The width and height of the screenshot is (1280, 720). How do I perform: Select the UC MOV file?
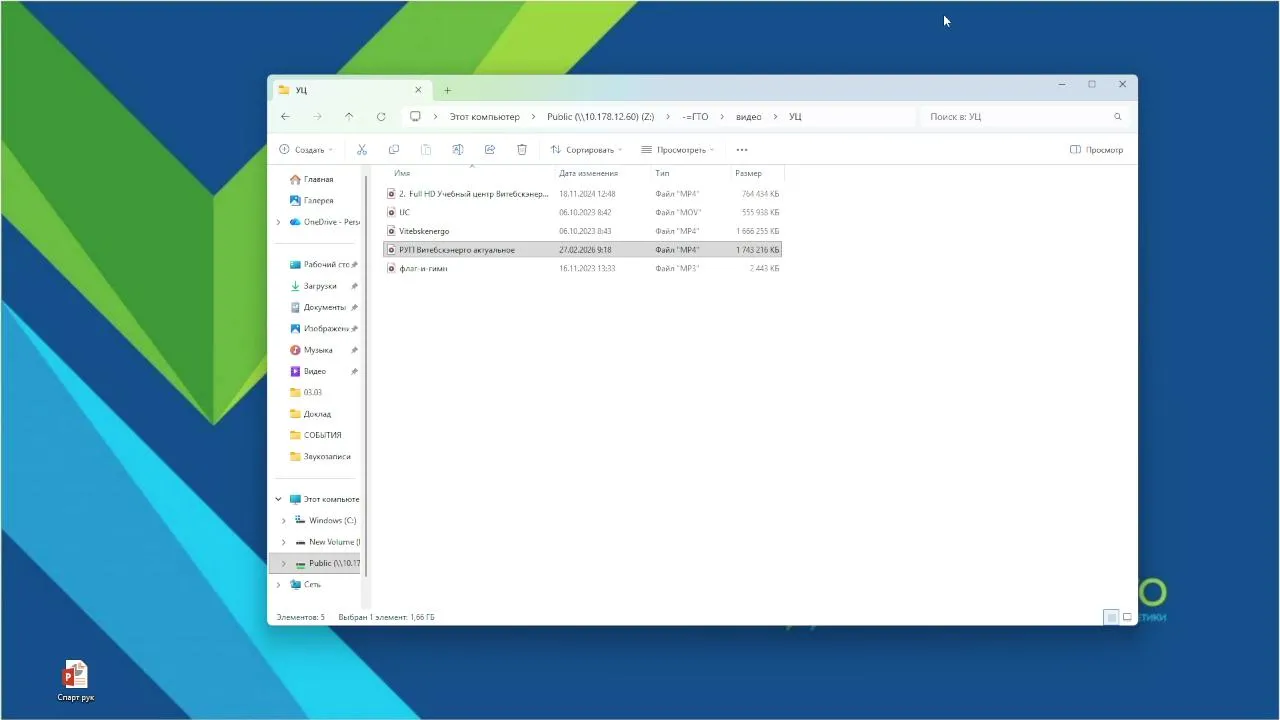[583, 213]
